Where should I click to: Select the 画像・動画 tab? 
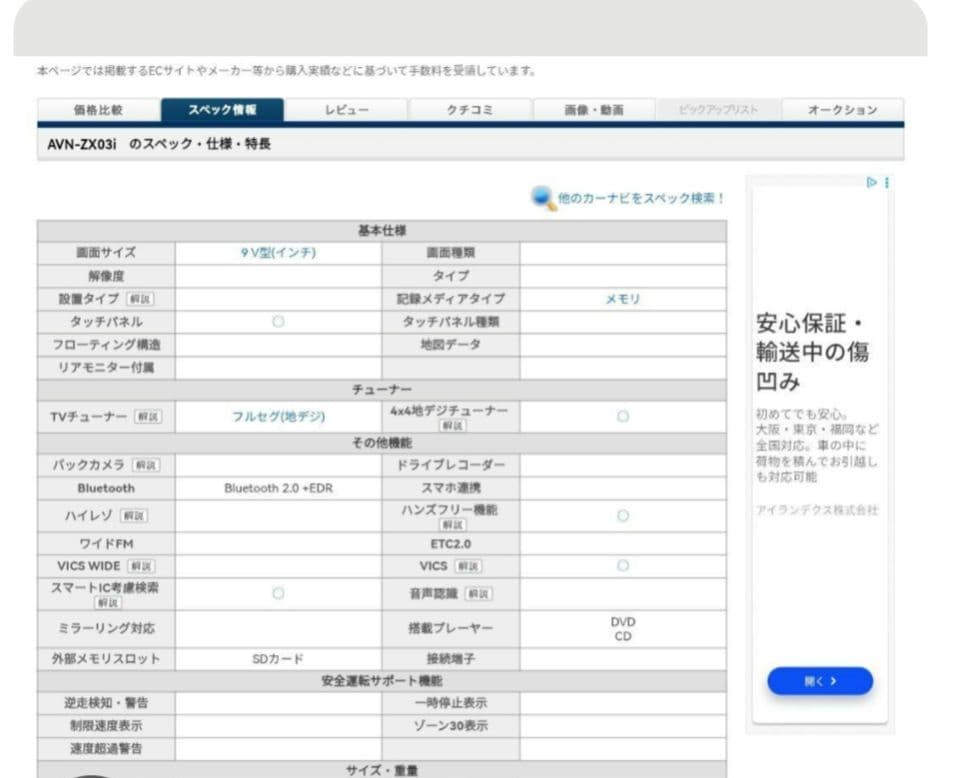[x=594, y=110]
